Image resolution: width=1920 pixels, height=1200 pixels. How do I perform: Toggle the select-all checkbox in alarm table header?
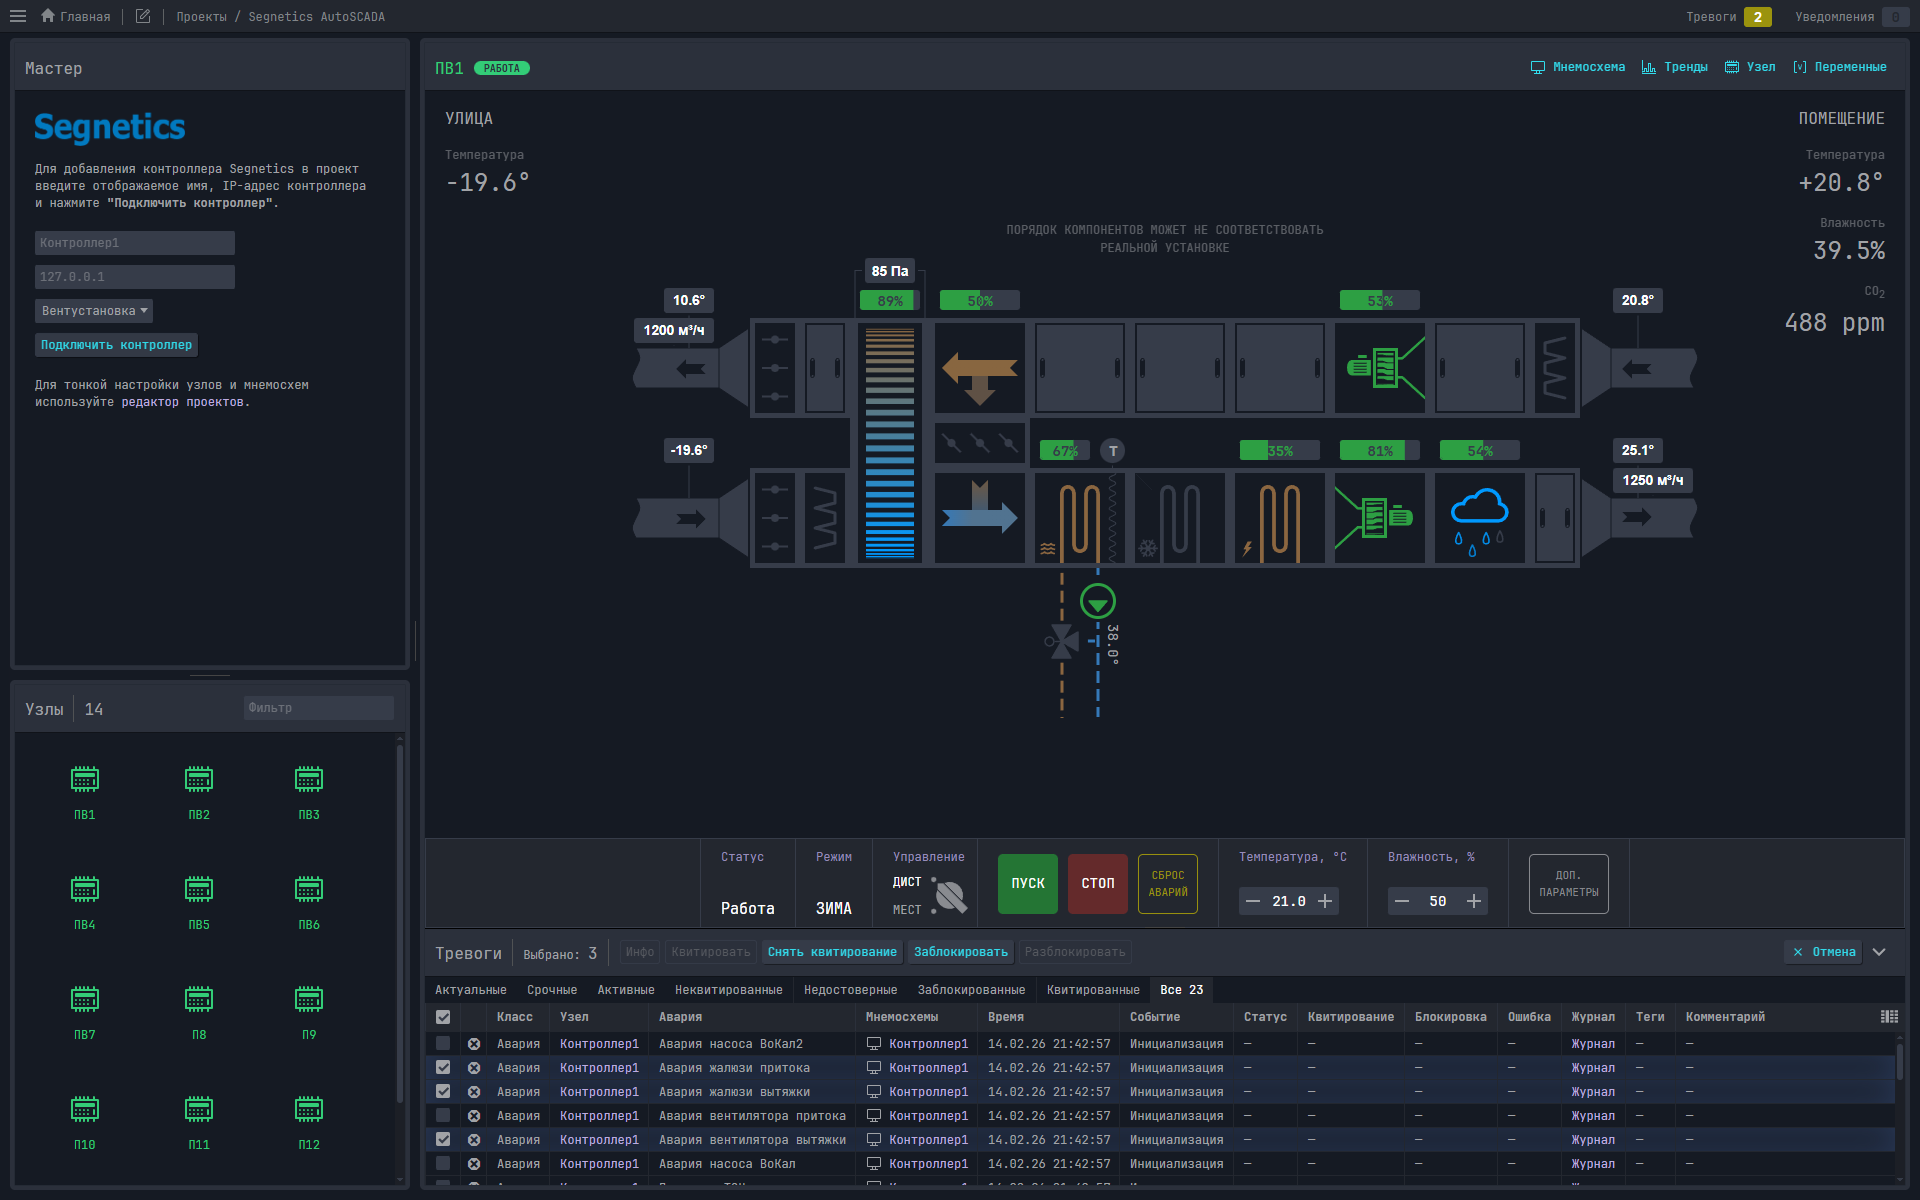(443, 1016)
